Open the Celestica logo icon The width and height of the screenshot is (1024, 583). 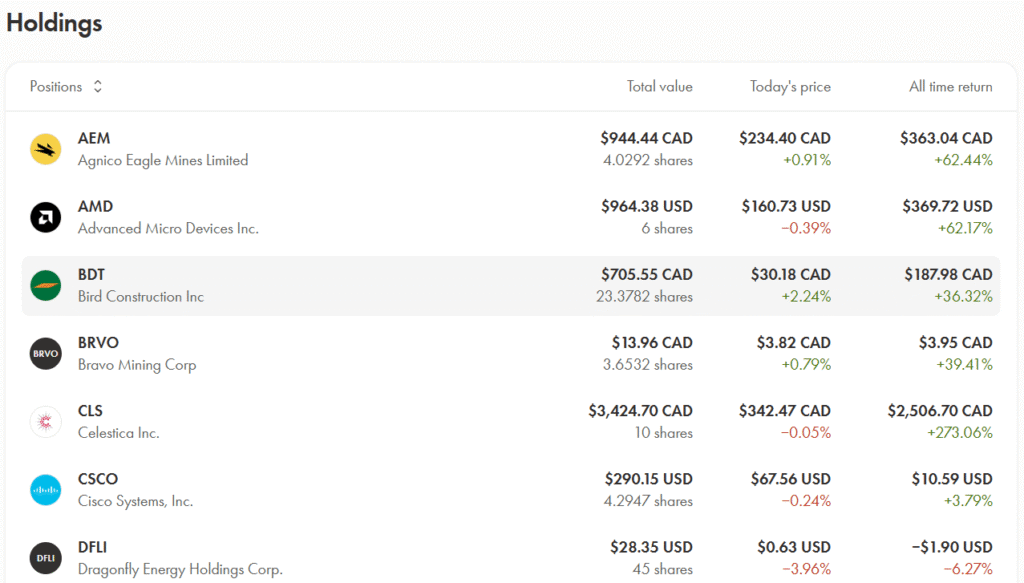pos(46,421)
